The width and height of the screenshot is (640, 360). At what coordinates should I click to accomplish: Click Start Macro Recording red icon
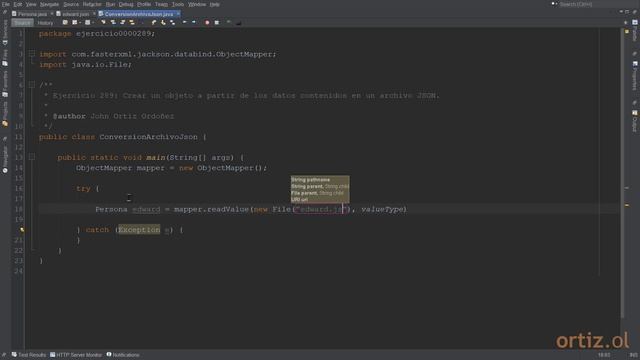tap(207, 22)
